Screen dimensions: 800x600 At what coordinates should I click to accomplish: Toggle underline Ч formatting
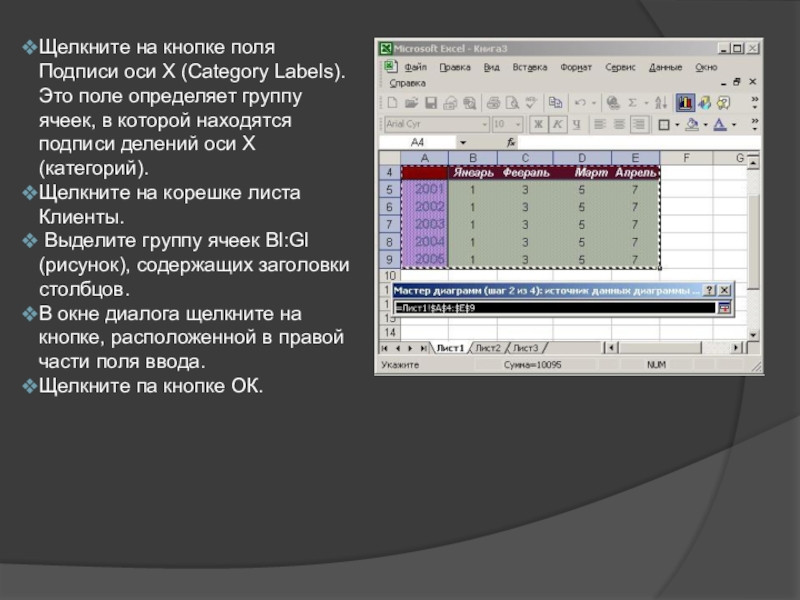pos(577,124)
